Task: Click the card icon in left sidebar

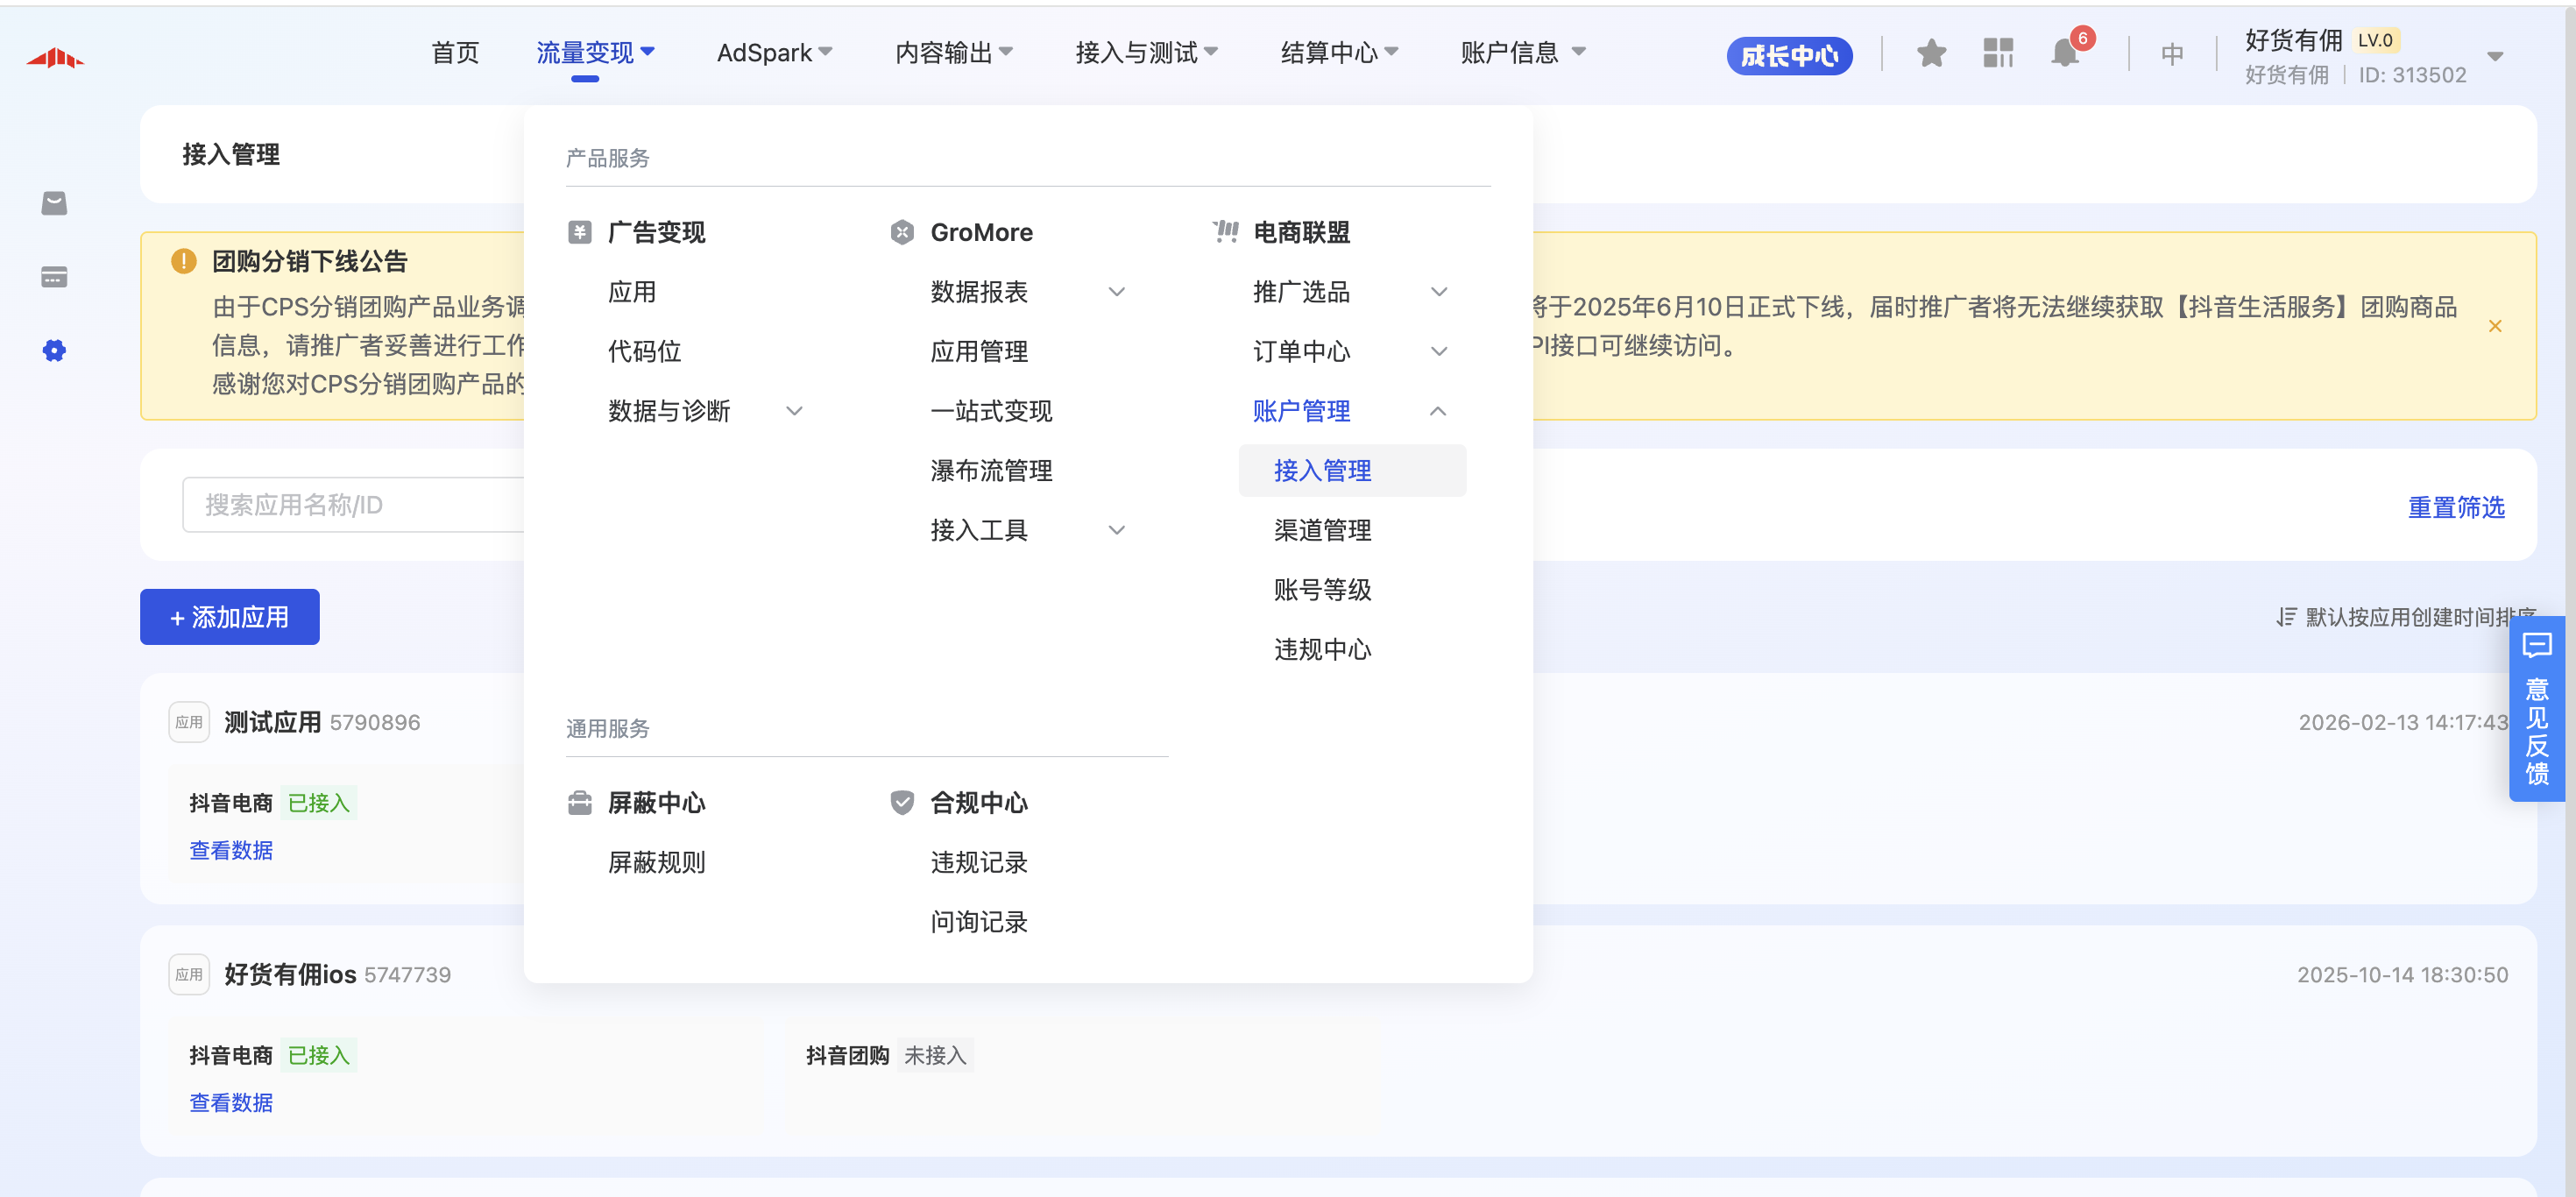Action: [x=54, y=277]
